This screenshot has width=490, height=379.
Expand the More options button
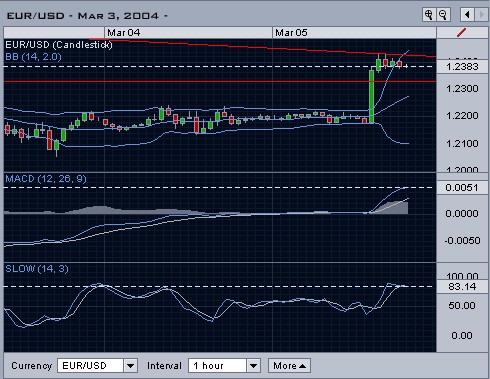click(289, 366)
